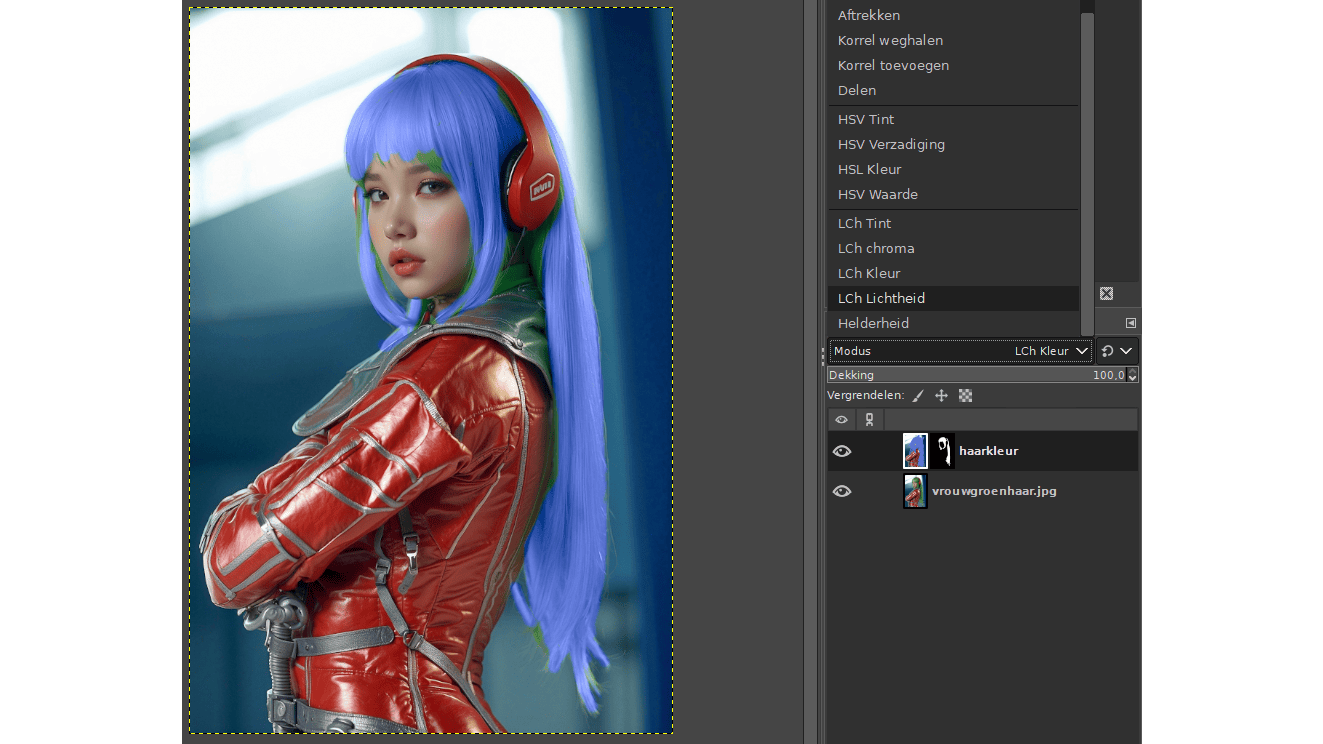Screen dimensions: 1323x744
Task: Open the blend mode group switcher dropdown
Action: pos(1117,351)
